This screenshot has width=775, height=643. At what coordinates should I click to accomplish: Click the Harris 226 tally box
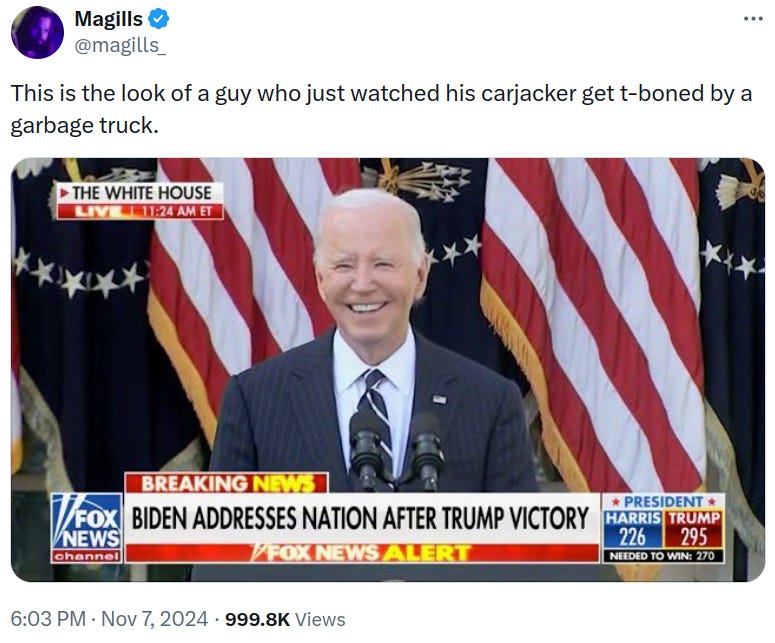tap(633, 529)
